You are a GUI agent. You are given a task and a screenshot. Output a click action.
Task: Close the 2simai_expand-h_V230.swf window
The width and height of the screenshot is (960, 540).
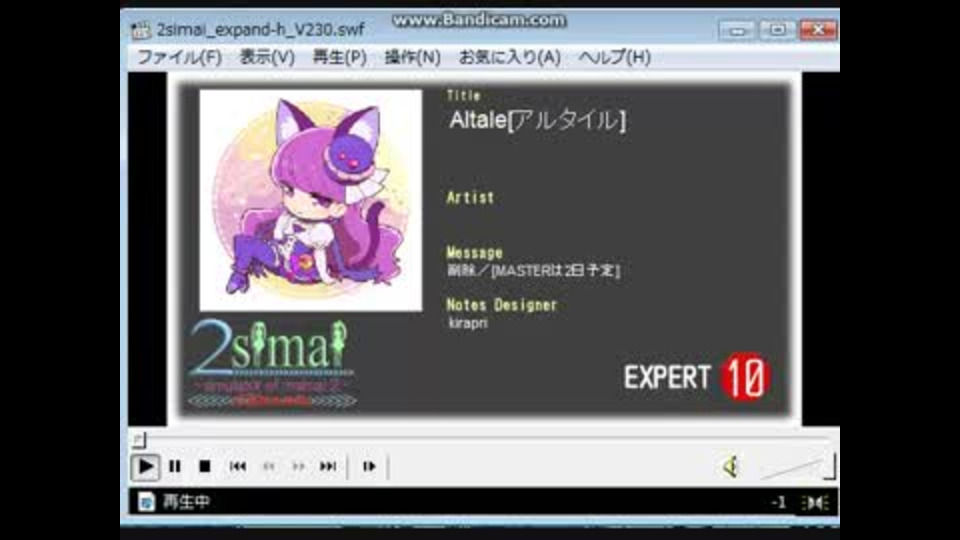point(818,30)
